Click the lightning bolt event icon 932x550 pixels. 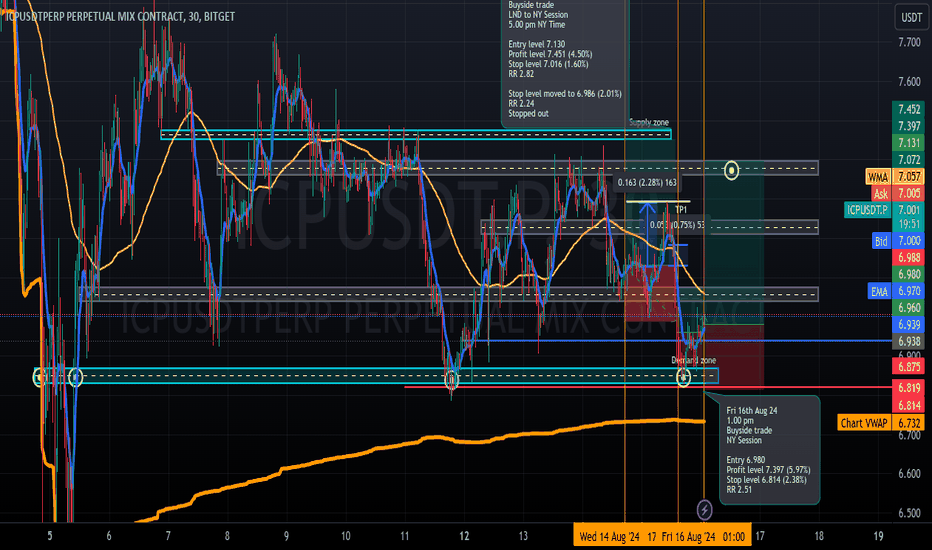pos(704,510)
